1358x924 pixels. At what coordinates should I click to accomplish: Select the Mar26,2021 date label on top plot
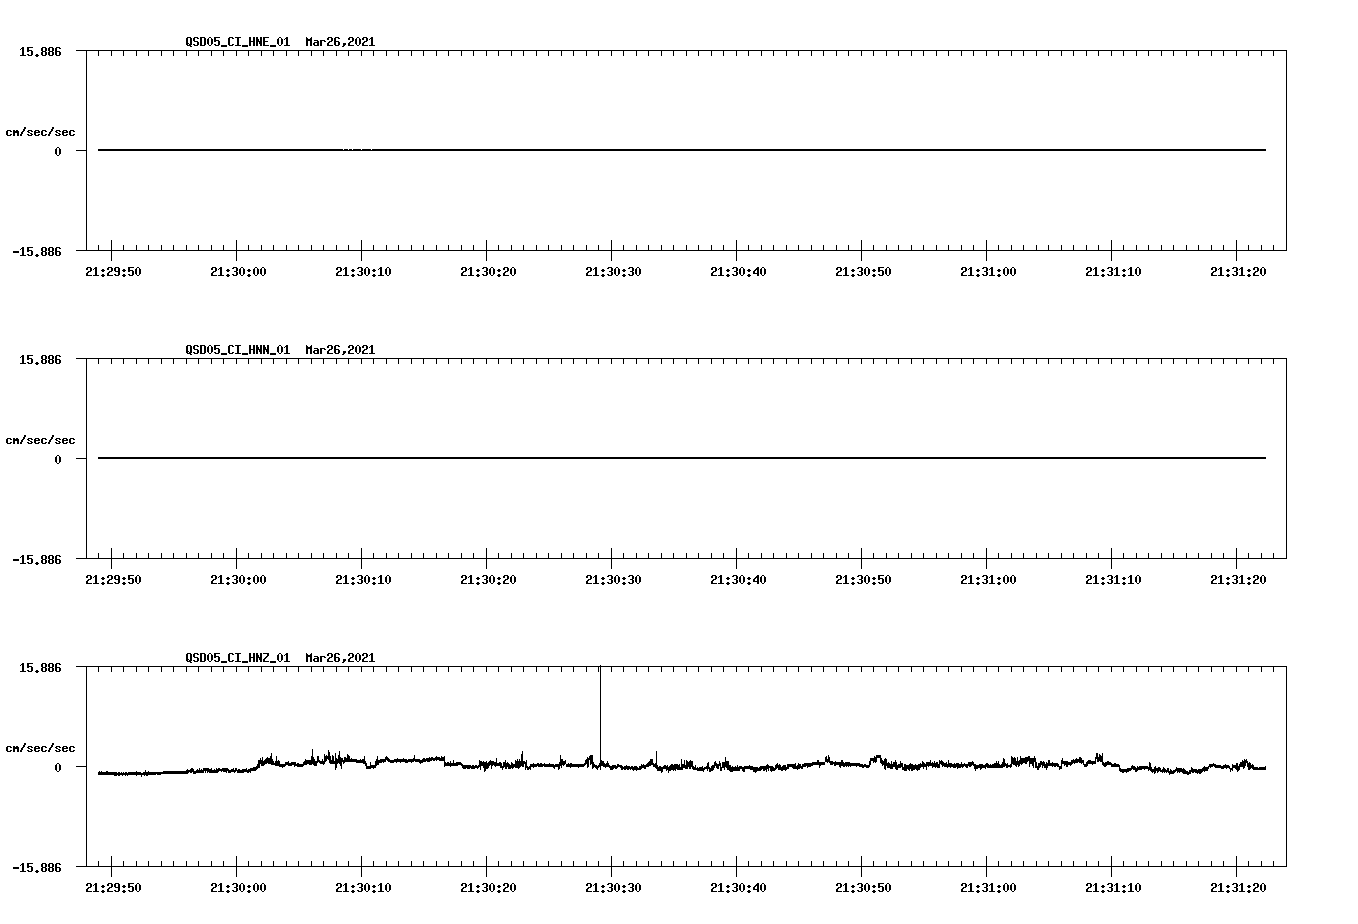coord(338,43)
